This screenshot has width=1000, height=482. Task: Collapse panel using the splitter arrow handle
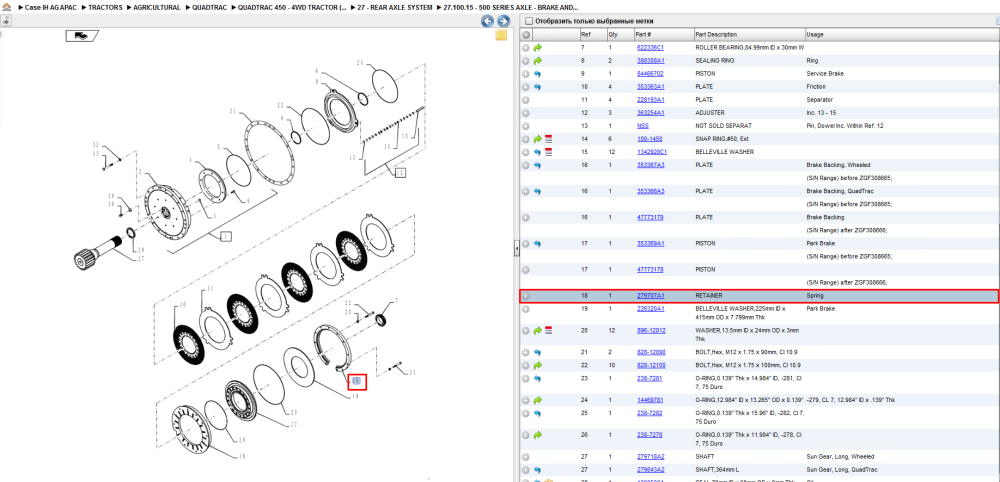[x=516, y=249]
